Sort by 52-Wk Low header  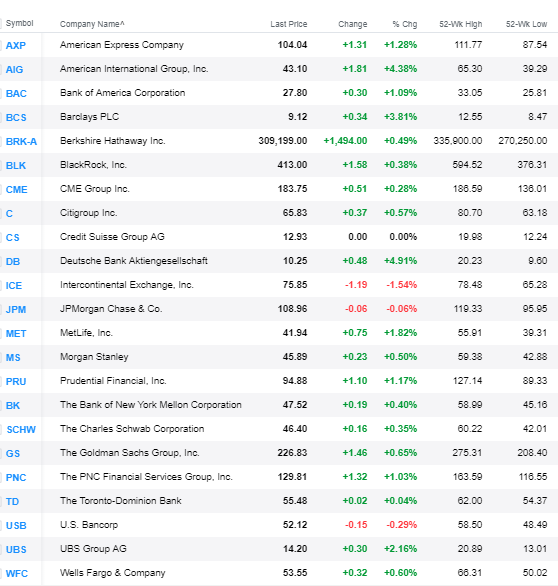coord(526,24)
